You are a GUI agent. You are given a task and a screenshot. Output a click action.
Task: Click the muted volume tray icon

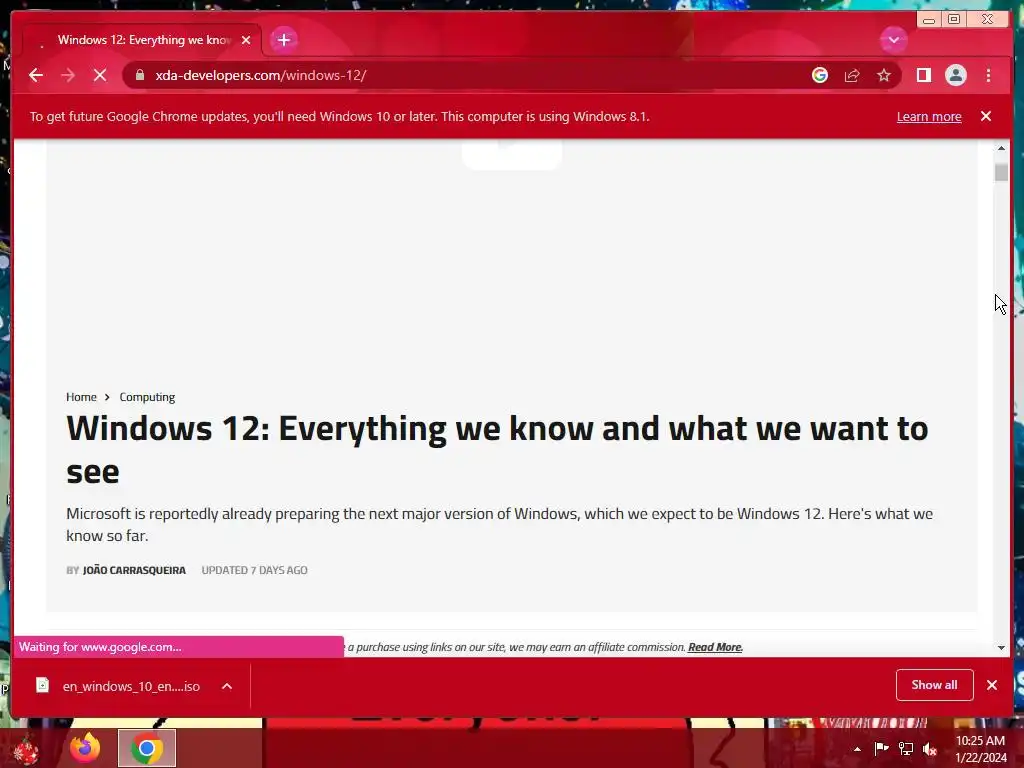tap(930, 748)
